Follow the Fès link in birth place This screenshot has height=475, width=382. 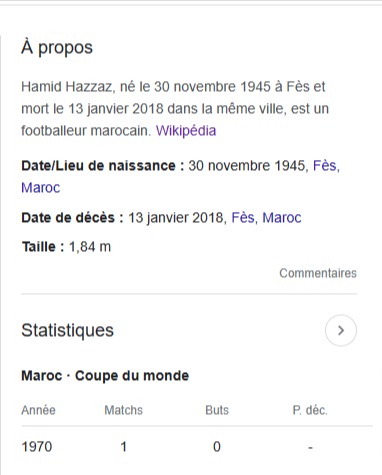coord(326,166)
